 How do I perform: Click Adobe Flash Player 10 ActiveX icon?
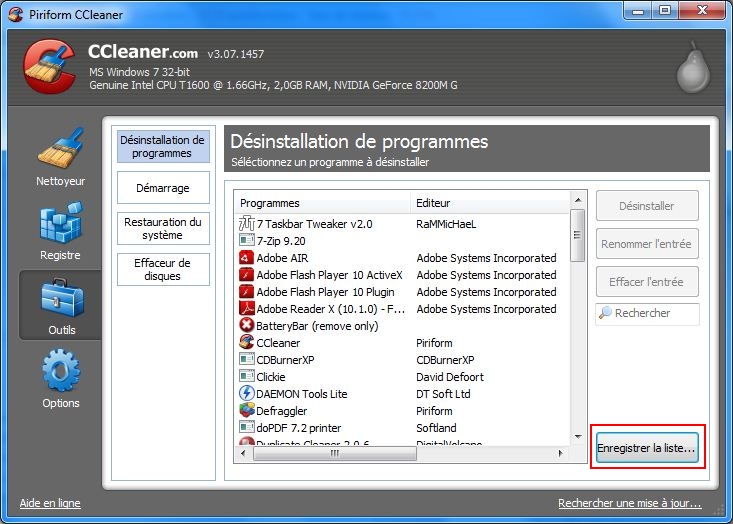[246, 275]
